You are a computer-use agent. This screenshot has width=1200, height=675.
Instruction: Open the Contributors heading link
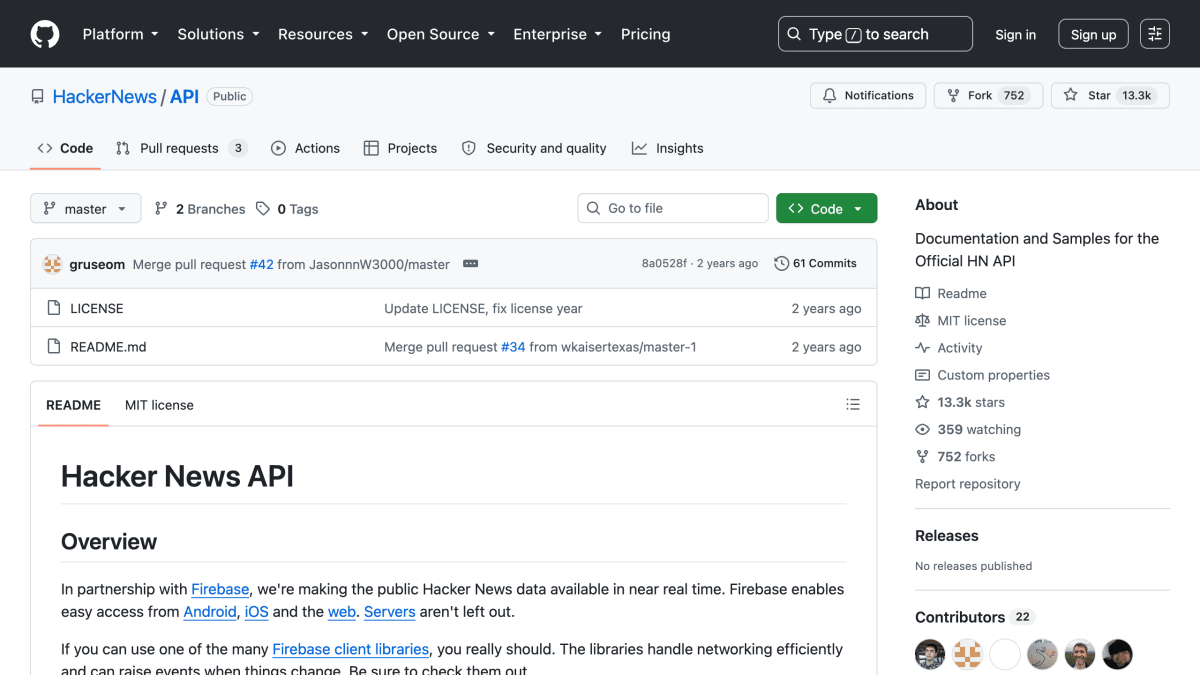pos(973,617)
